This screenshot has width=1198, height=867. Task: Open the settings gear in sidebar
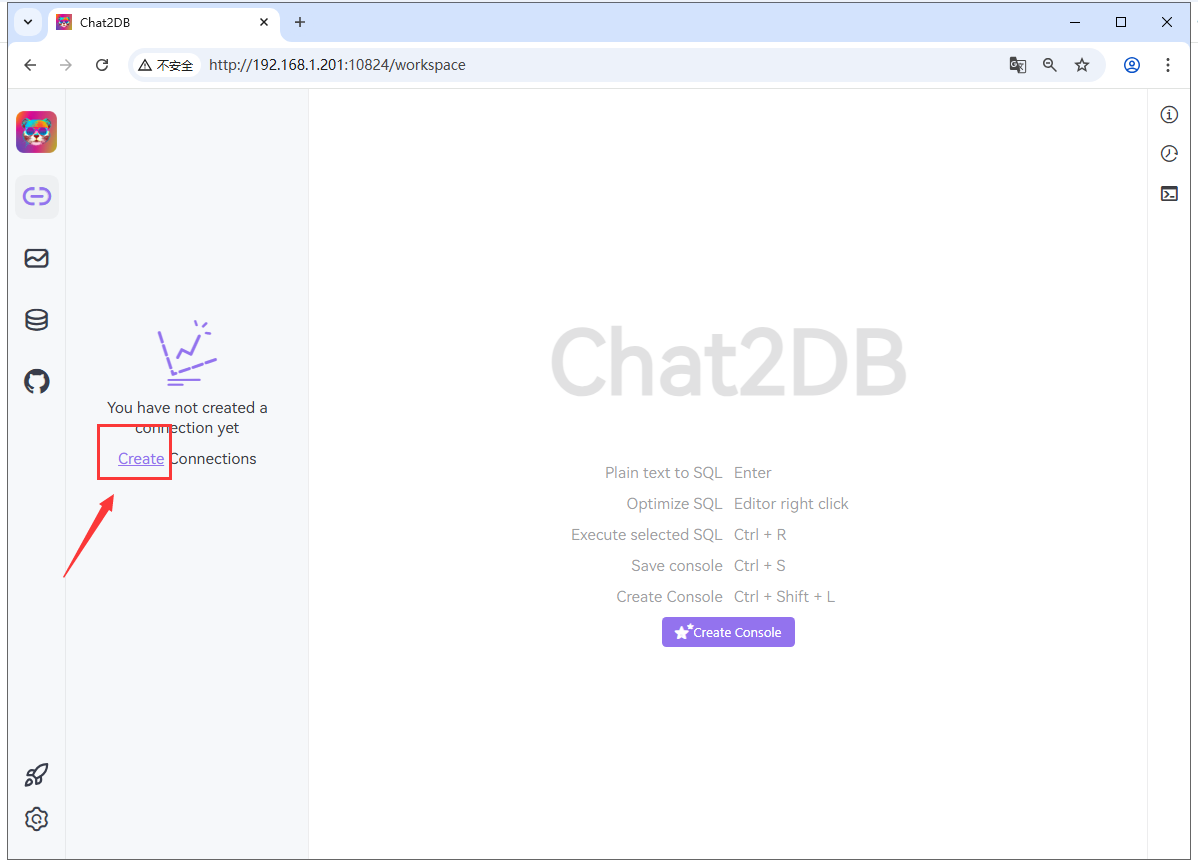click(37, 820)
